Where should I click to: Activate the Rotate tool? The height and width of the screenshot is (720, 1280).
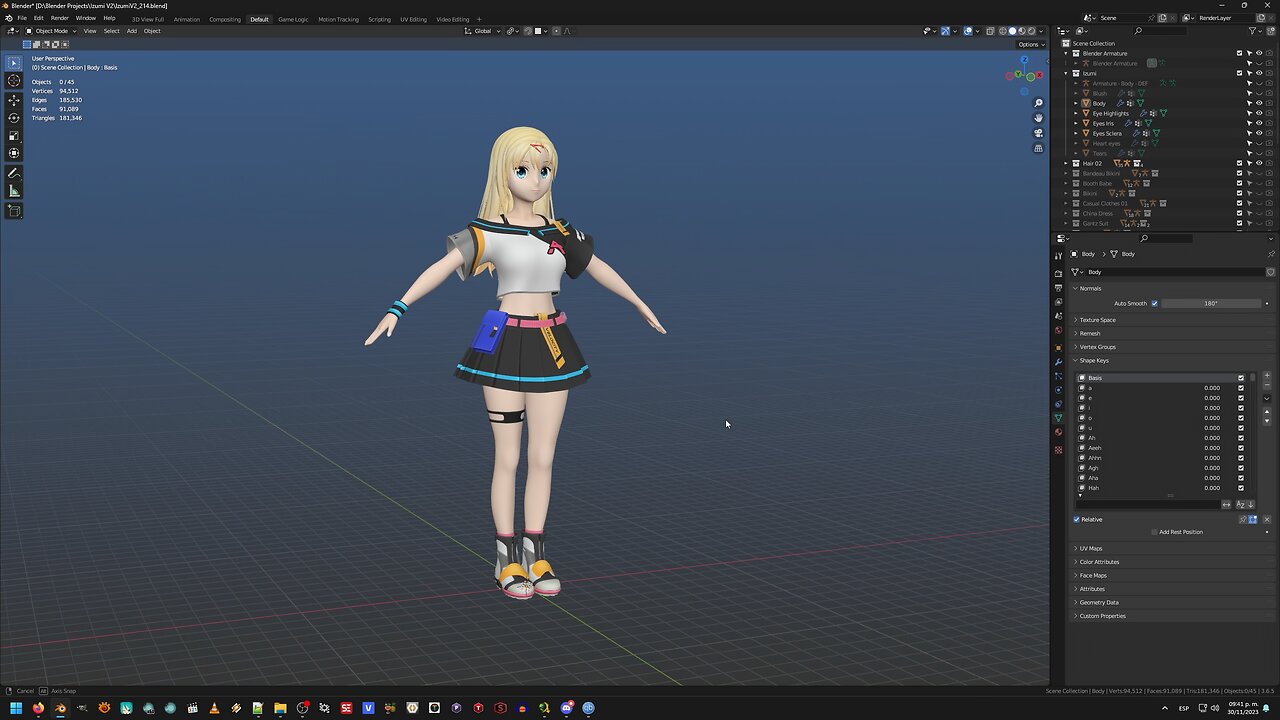(x=14, y=118)
